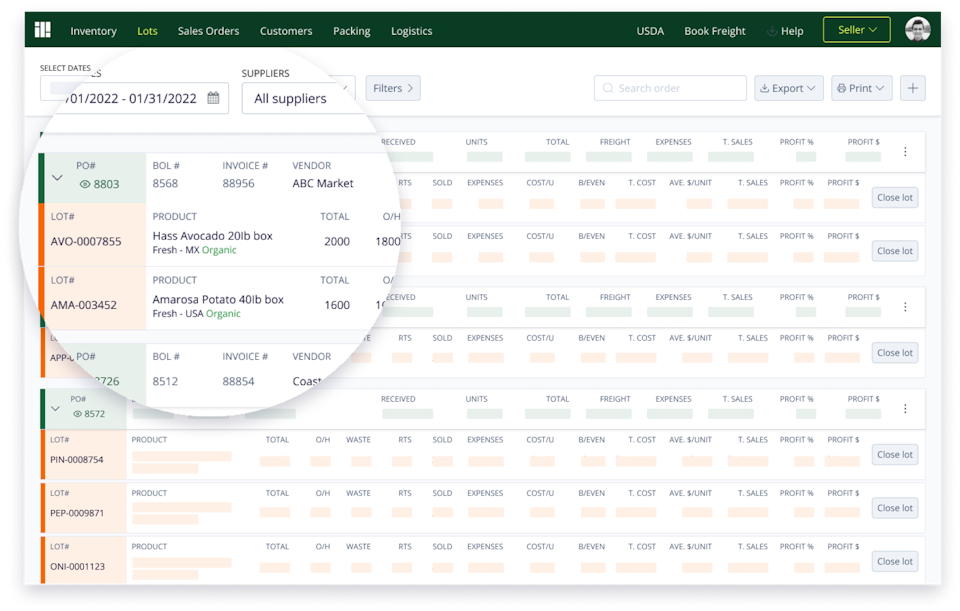This screenshot has height=611, width=960.
Task: Click Close lot for lot PIN-0008754
Action: 894,454
